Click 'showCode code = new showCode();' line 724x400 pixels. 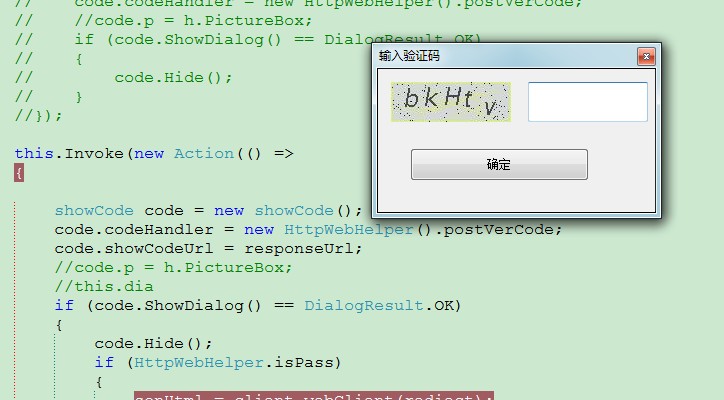coord(208,211)
